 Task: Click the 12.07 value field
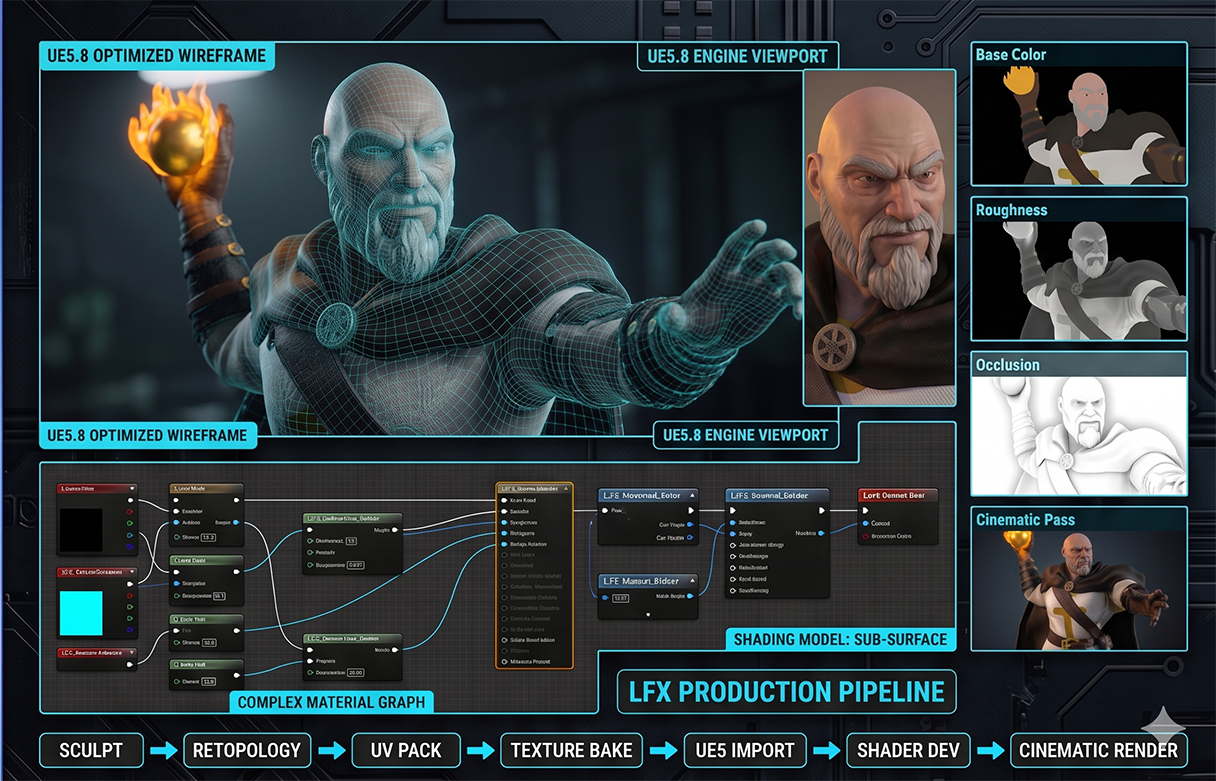click(620, 598)
